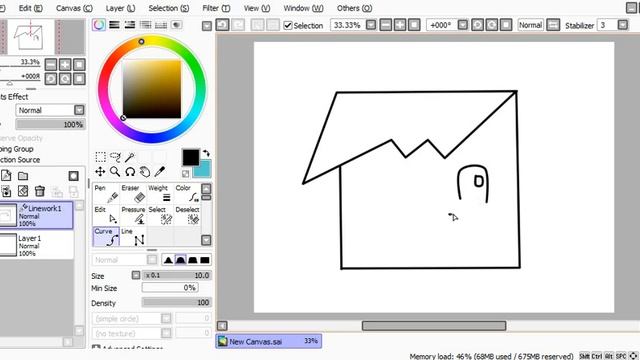Select the Linework1 layer
This screenshot has height=360, width=640.
click(x=36, y=215)
